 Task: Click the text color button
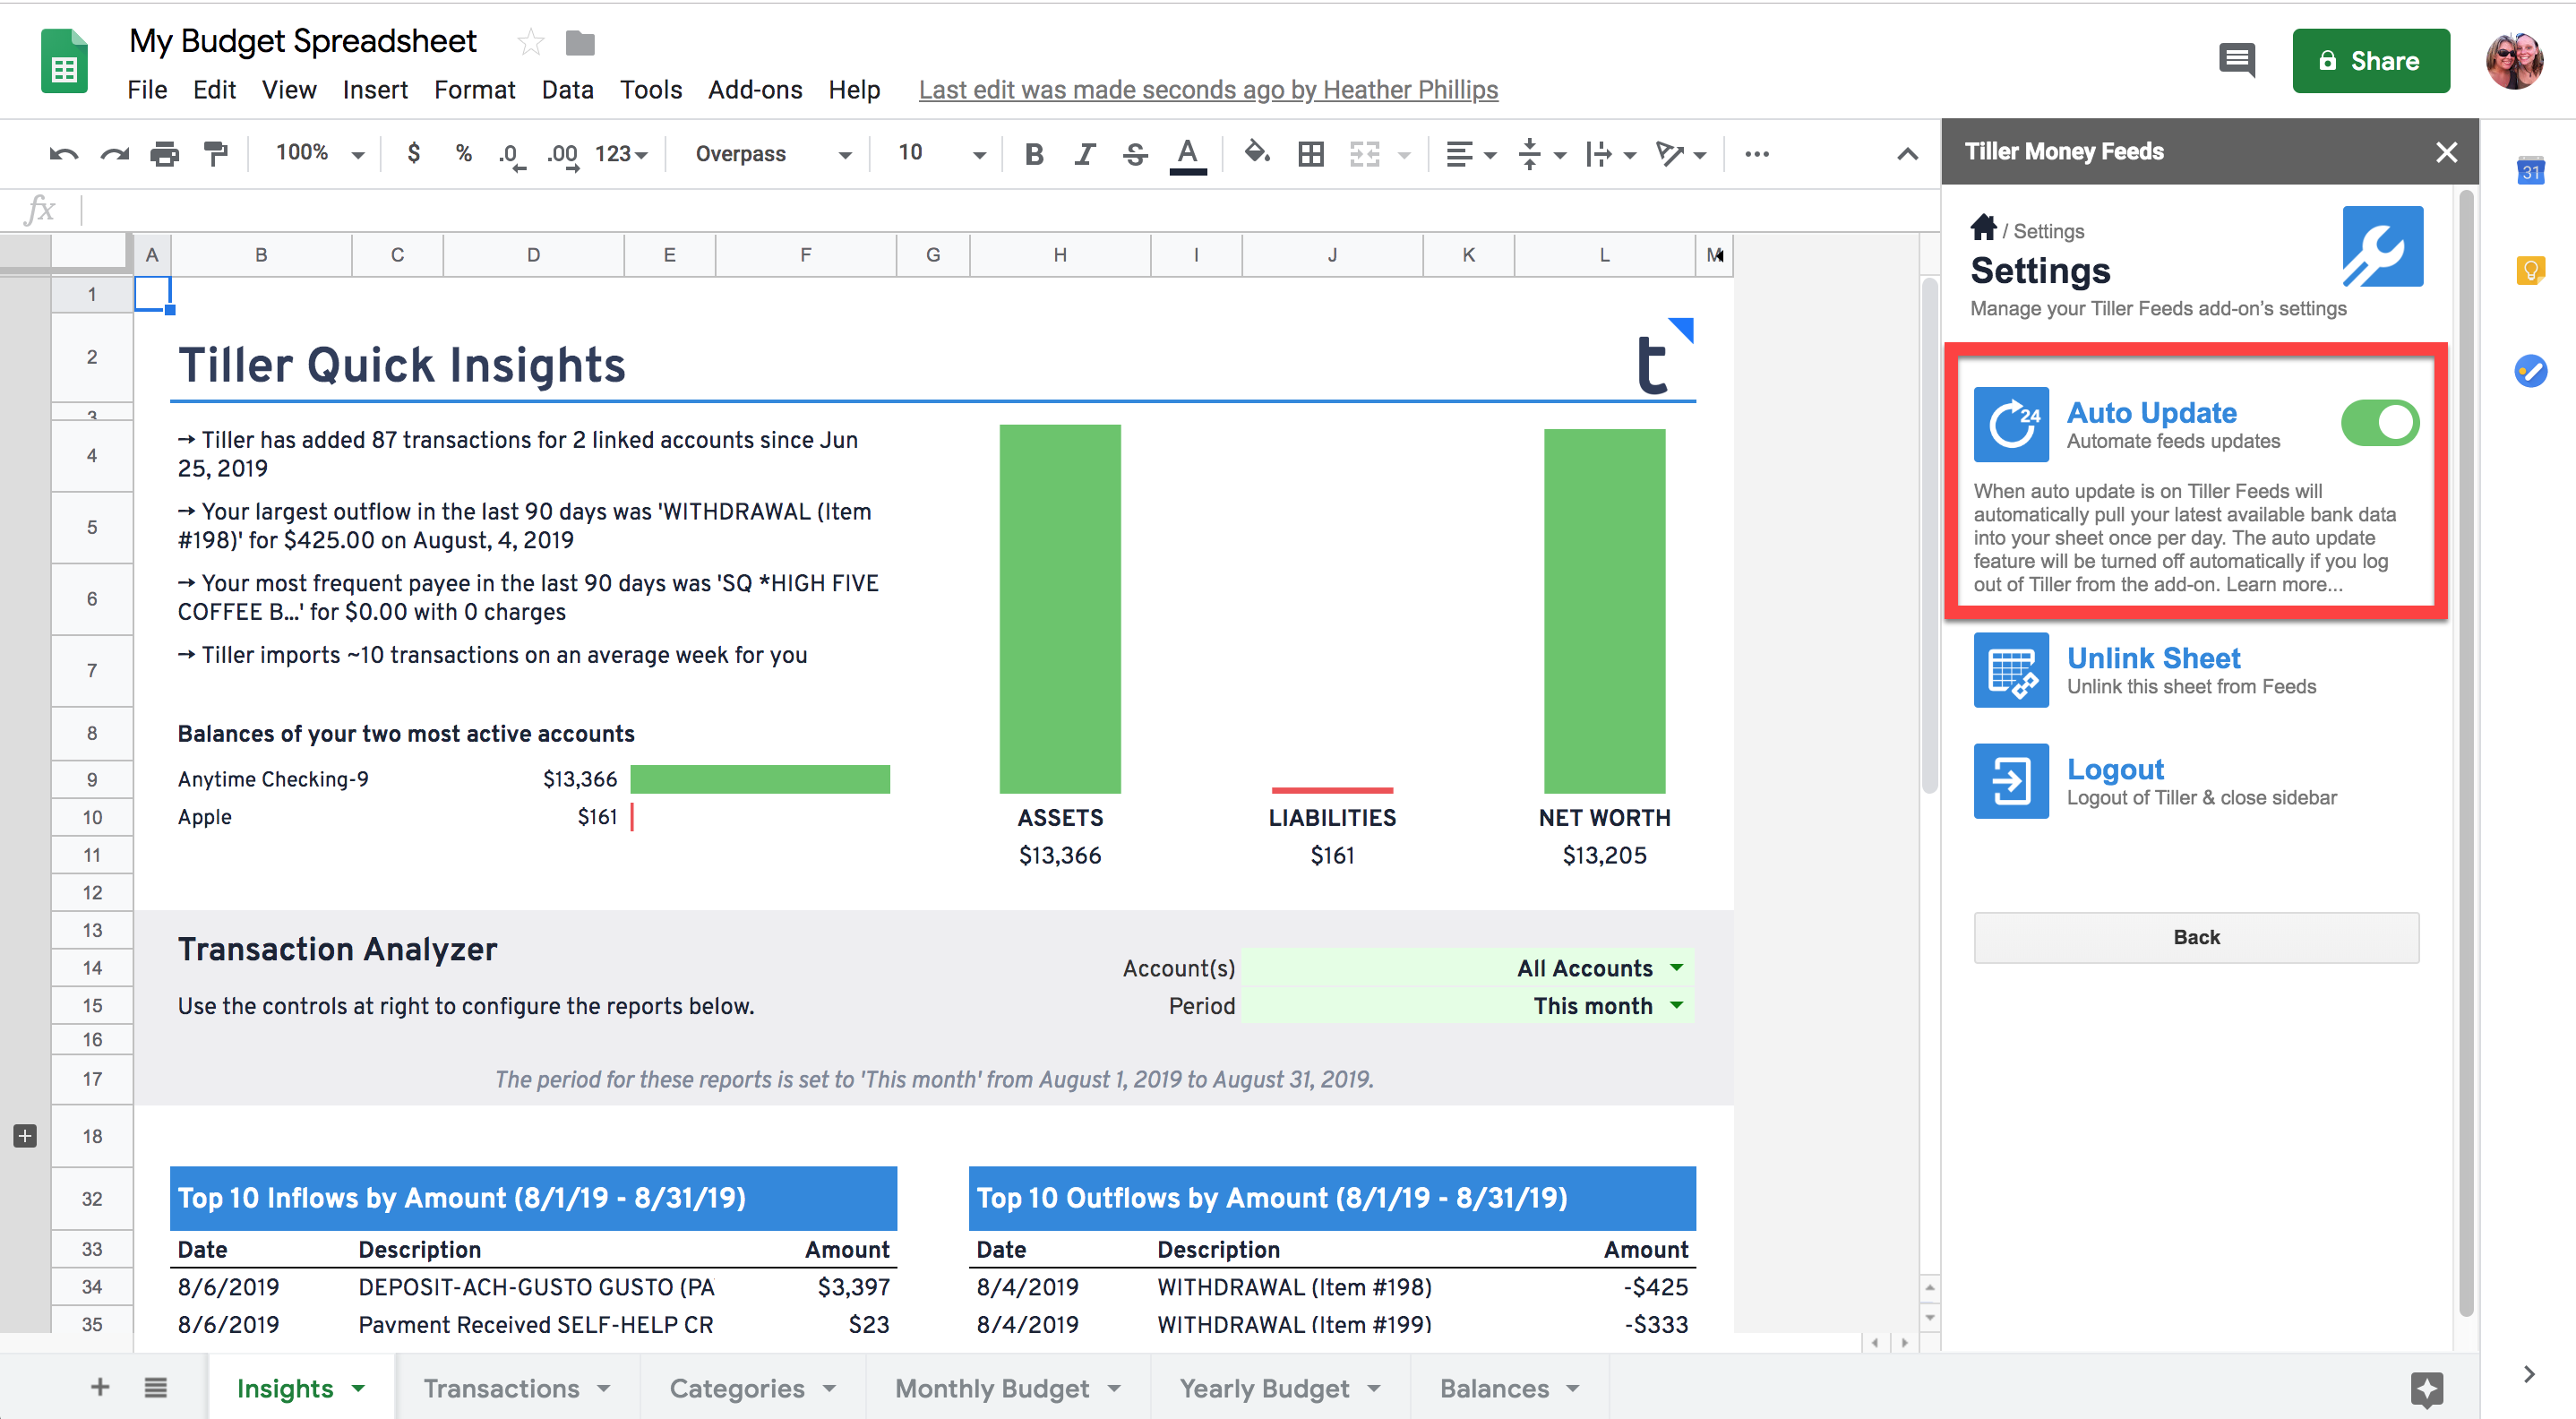pos(1187,154)
